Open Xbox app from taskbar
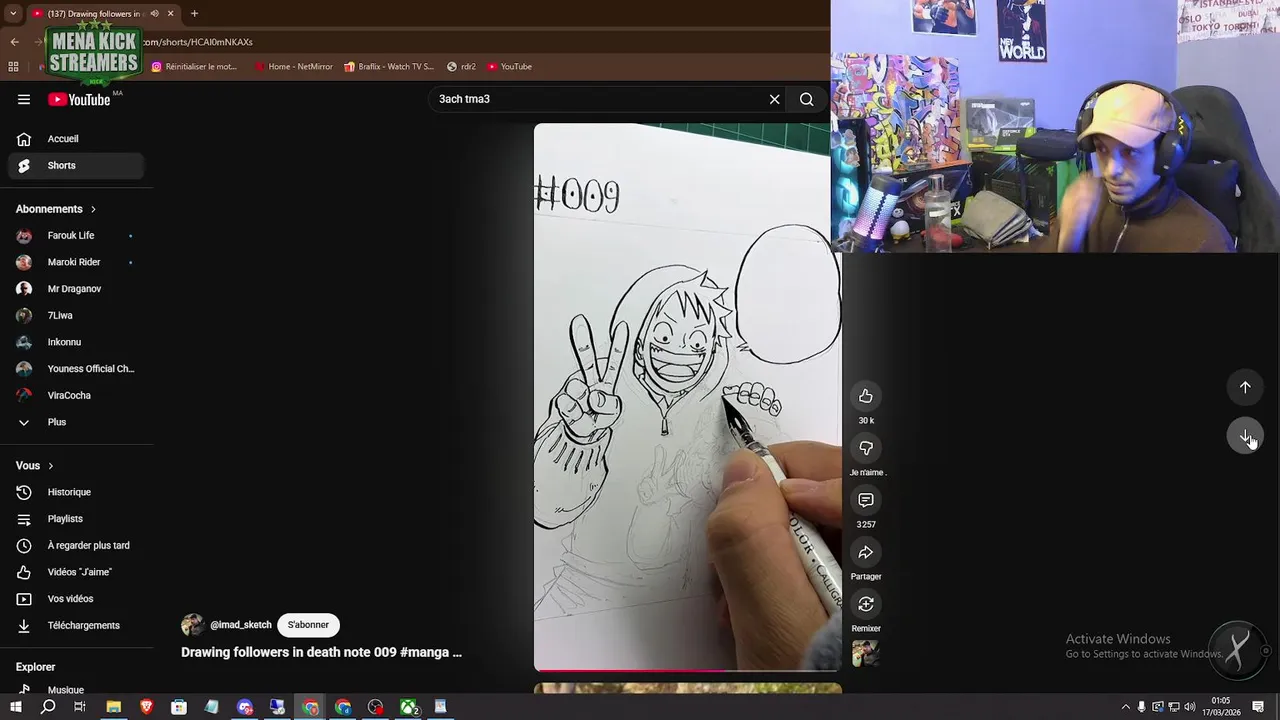The width and height of the screenshot is (1280, 720). click(408, 707)
